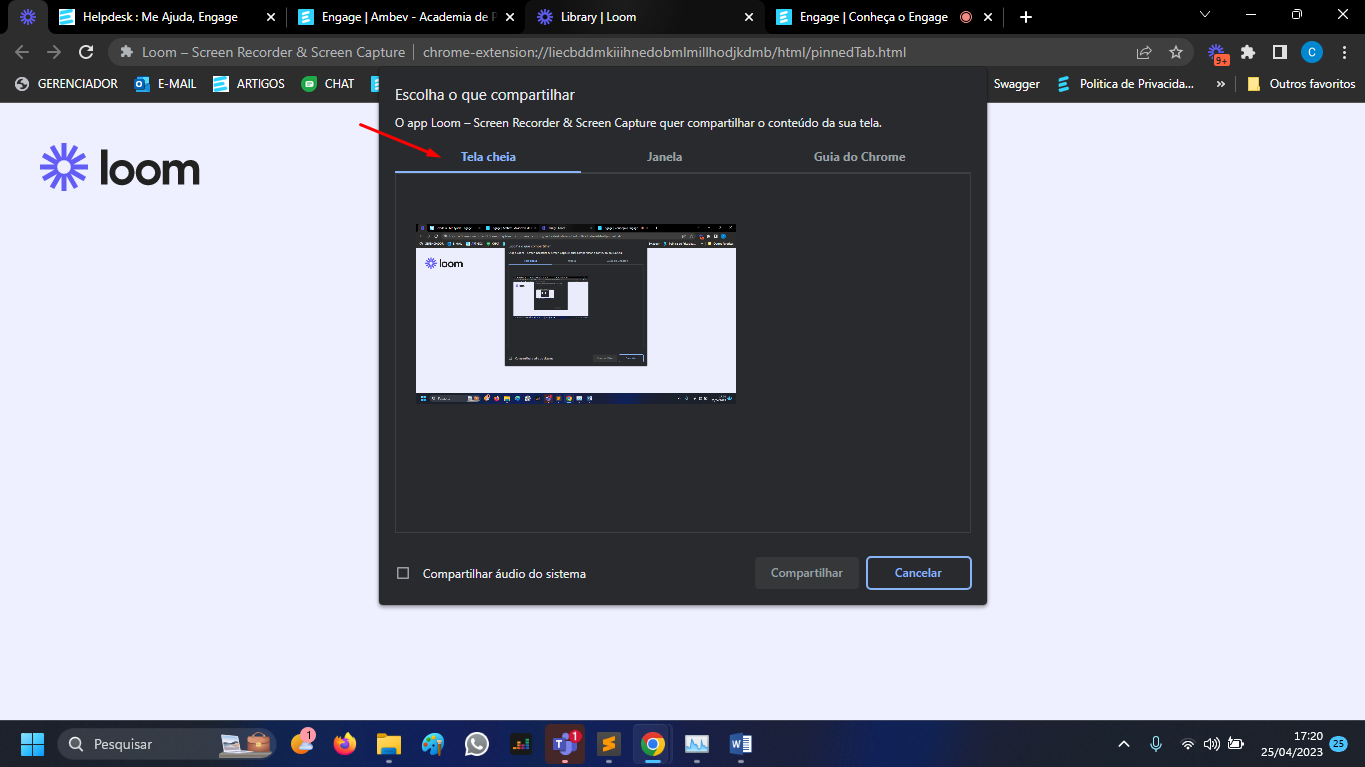Open Microsoft Teams from taskbar
The width and height of the screenshot is (1365, 767).
point(565,744)
